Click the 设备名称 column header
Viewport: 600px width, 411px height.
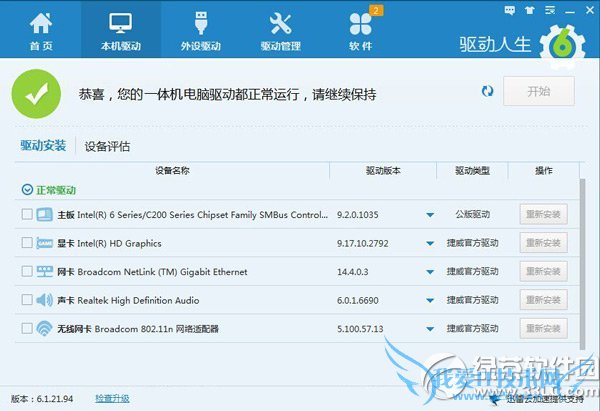pyautogui.click(x=172, y=171)
